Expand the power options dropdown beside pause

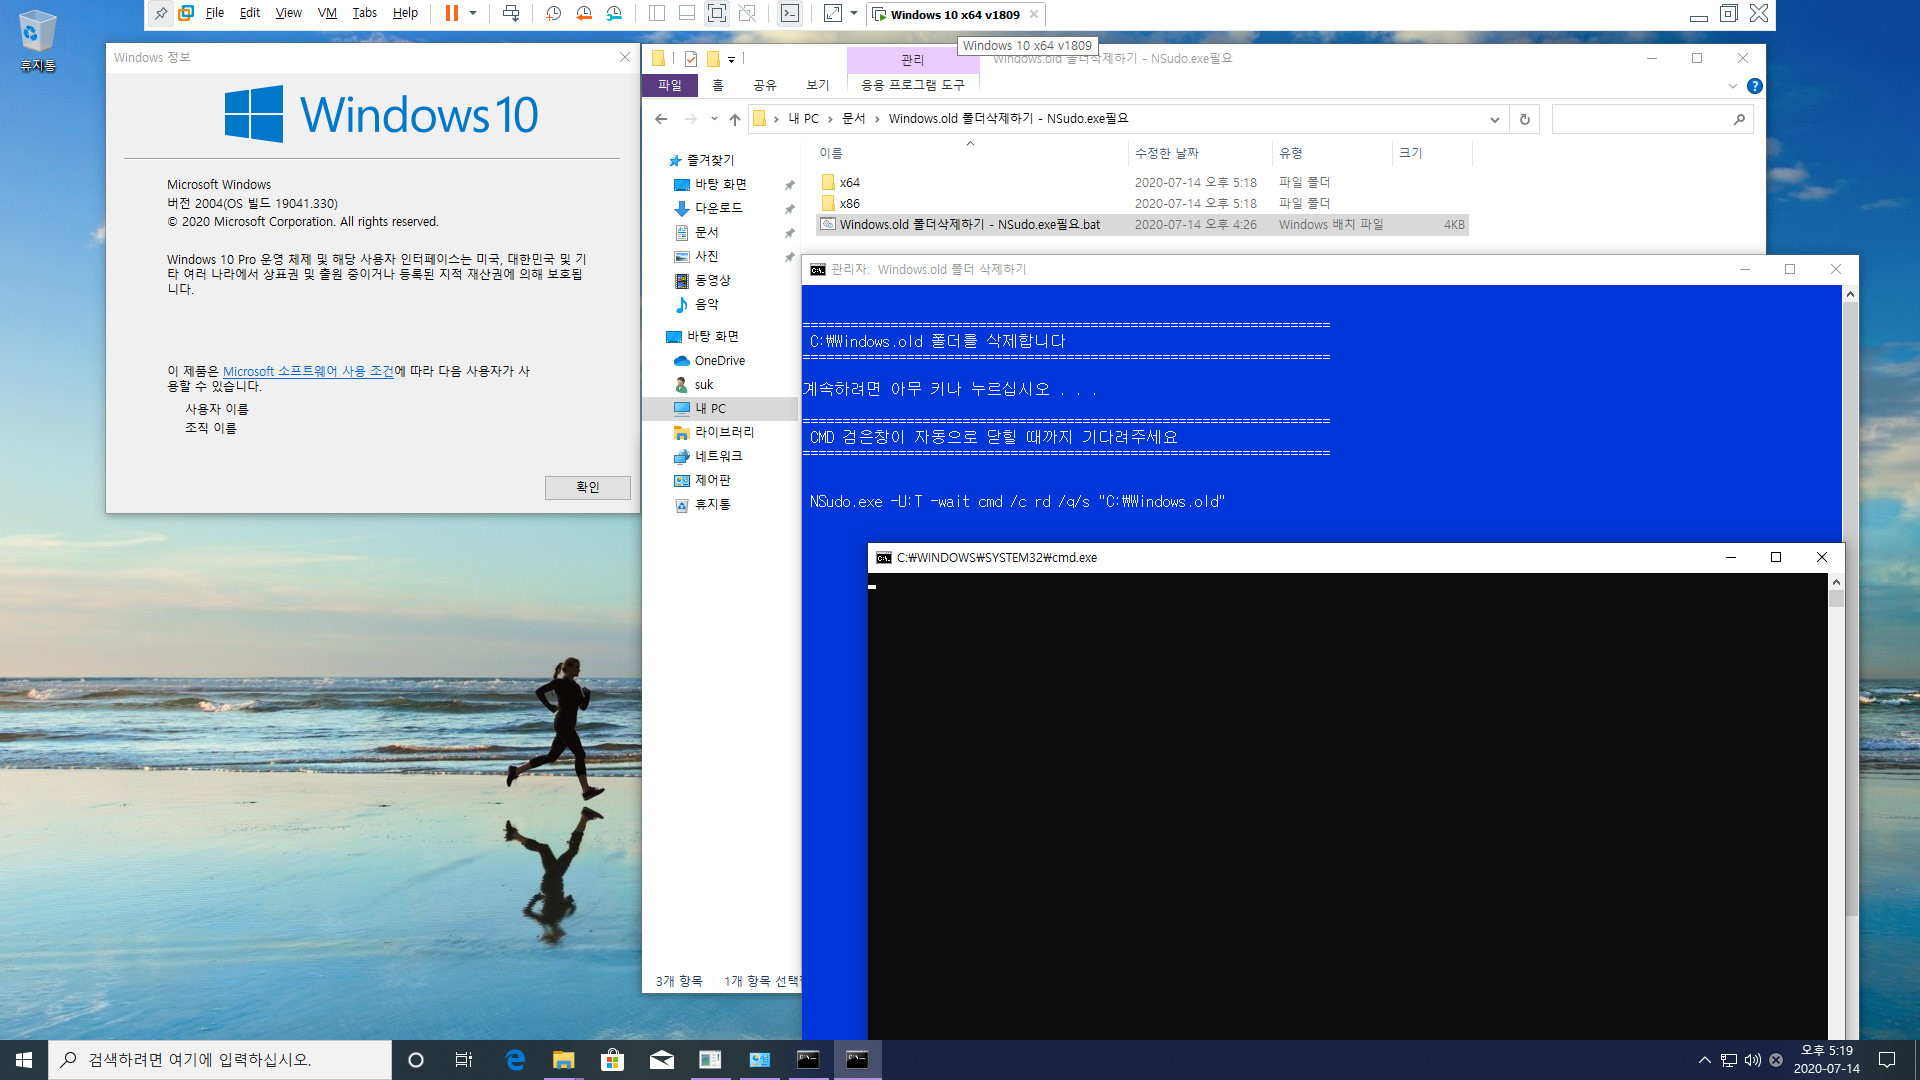click(473, 14)
